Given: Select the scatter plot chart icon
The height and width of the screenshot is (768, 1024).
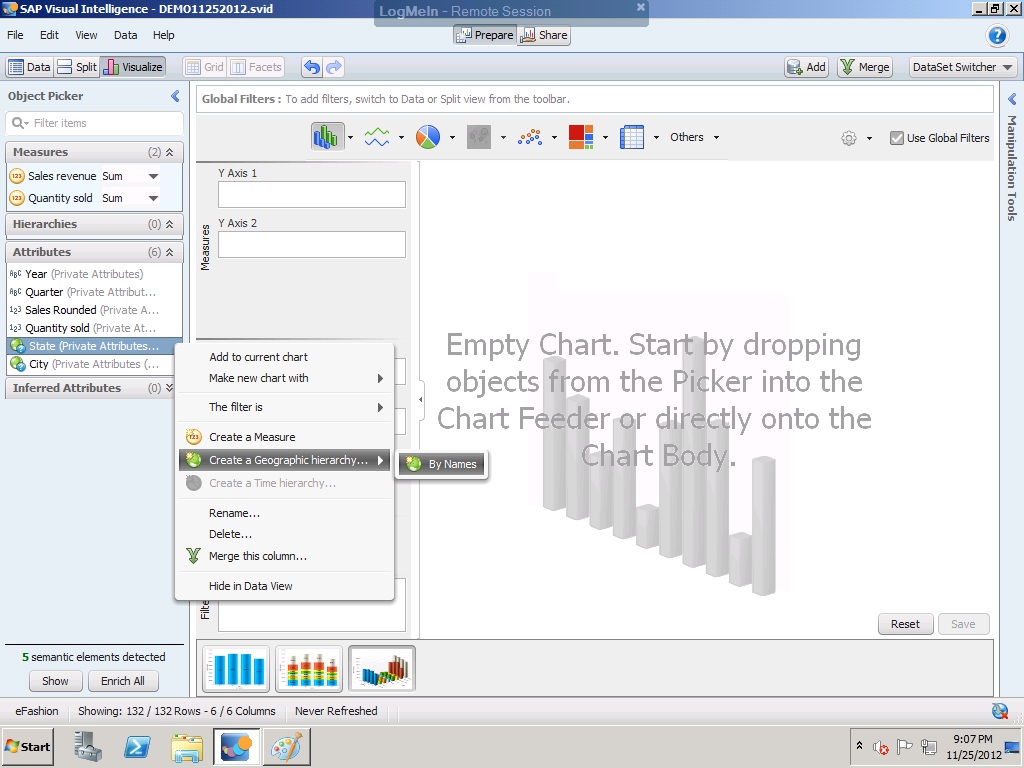Looking at the screenshot, I should (530, 137).
